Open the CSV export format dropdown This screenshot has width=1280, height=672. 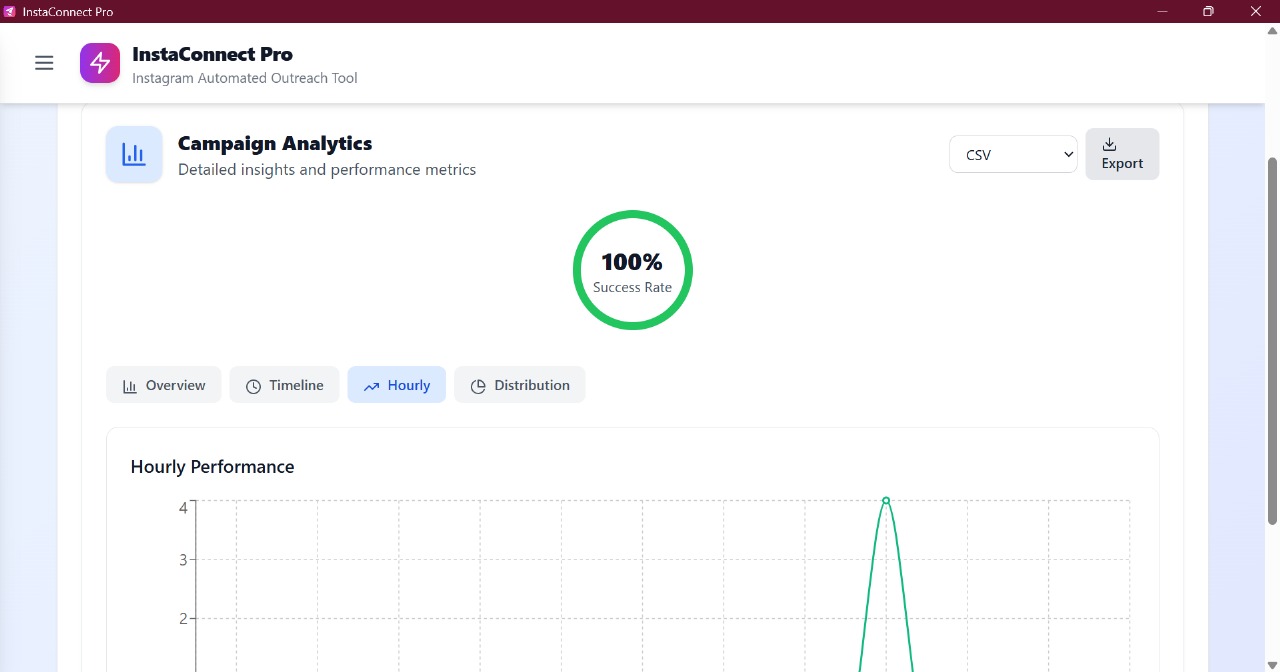click(1013, 154)
